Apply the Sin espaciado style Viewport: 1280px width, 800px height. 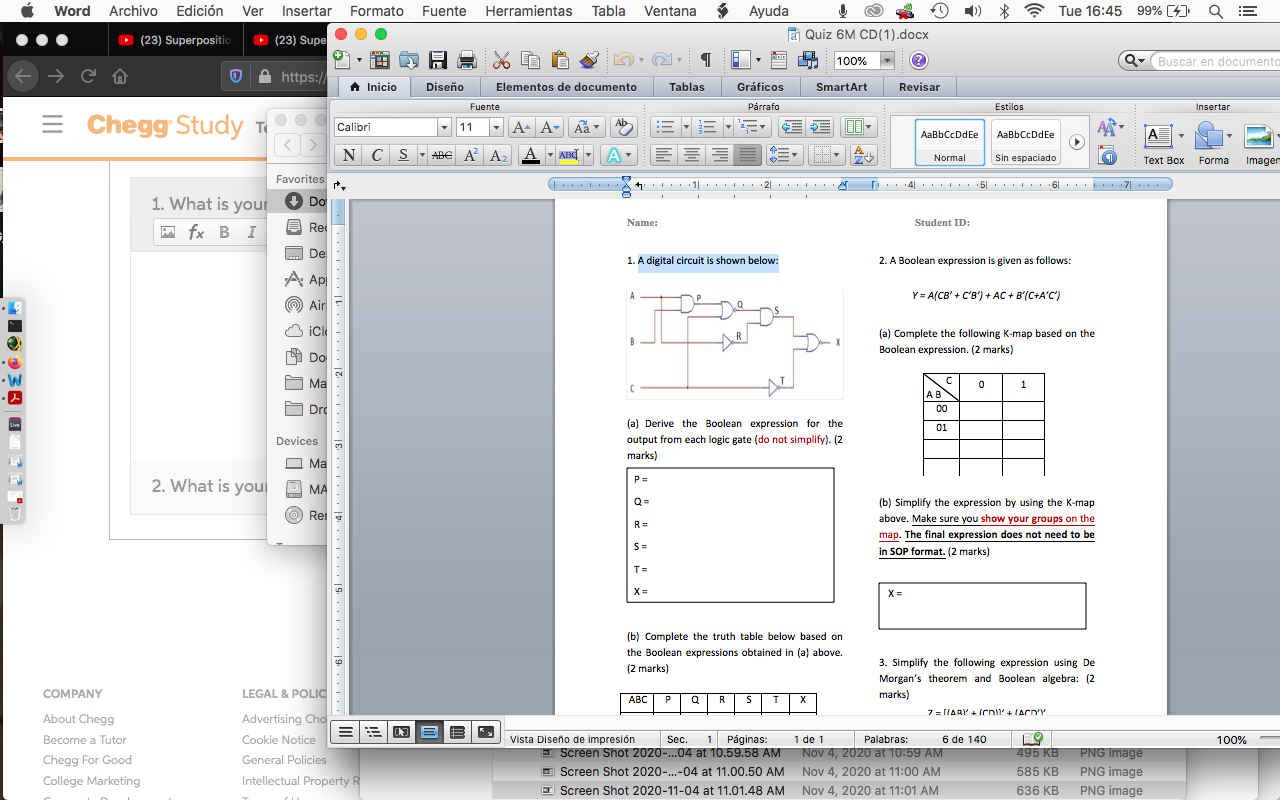point(1026,143)
